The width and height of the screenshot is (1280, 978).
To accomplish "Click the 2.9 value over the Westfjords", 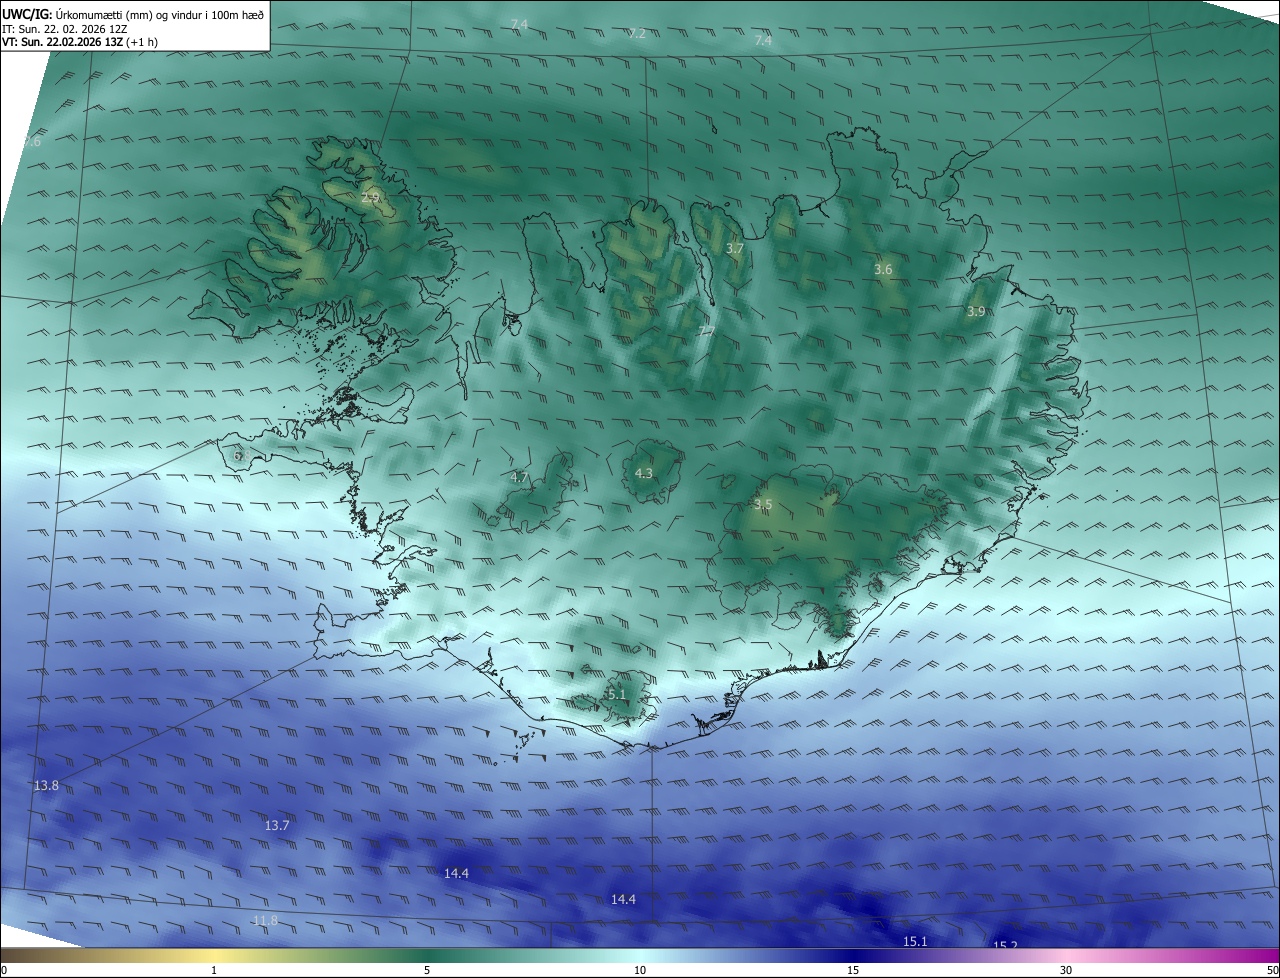I will 370,198.
